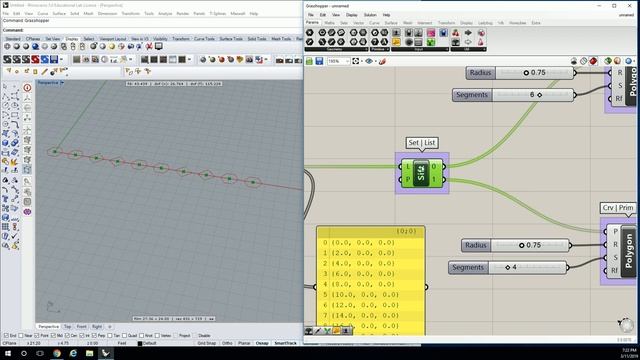Open File Explorer from the Windows taskbar
The width and height of the screenshot is (640, 360).
[x=89, y=353]
